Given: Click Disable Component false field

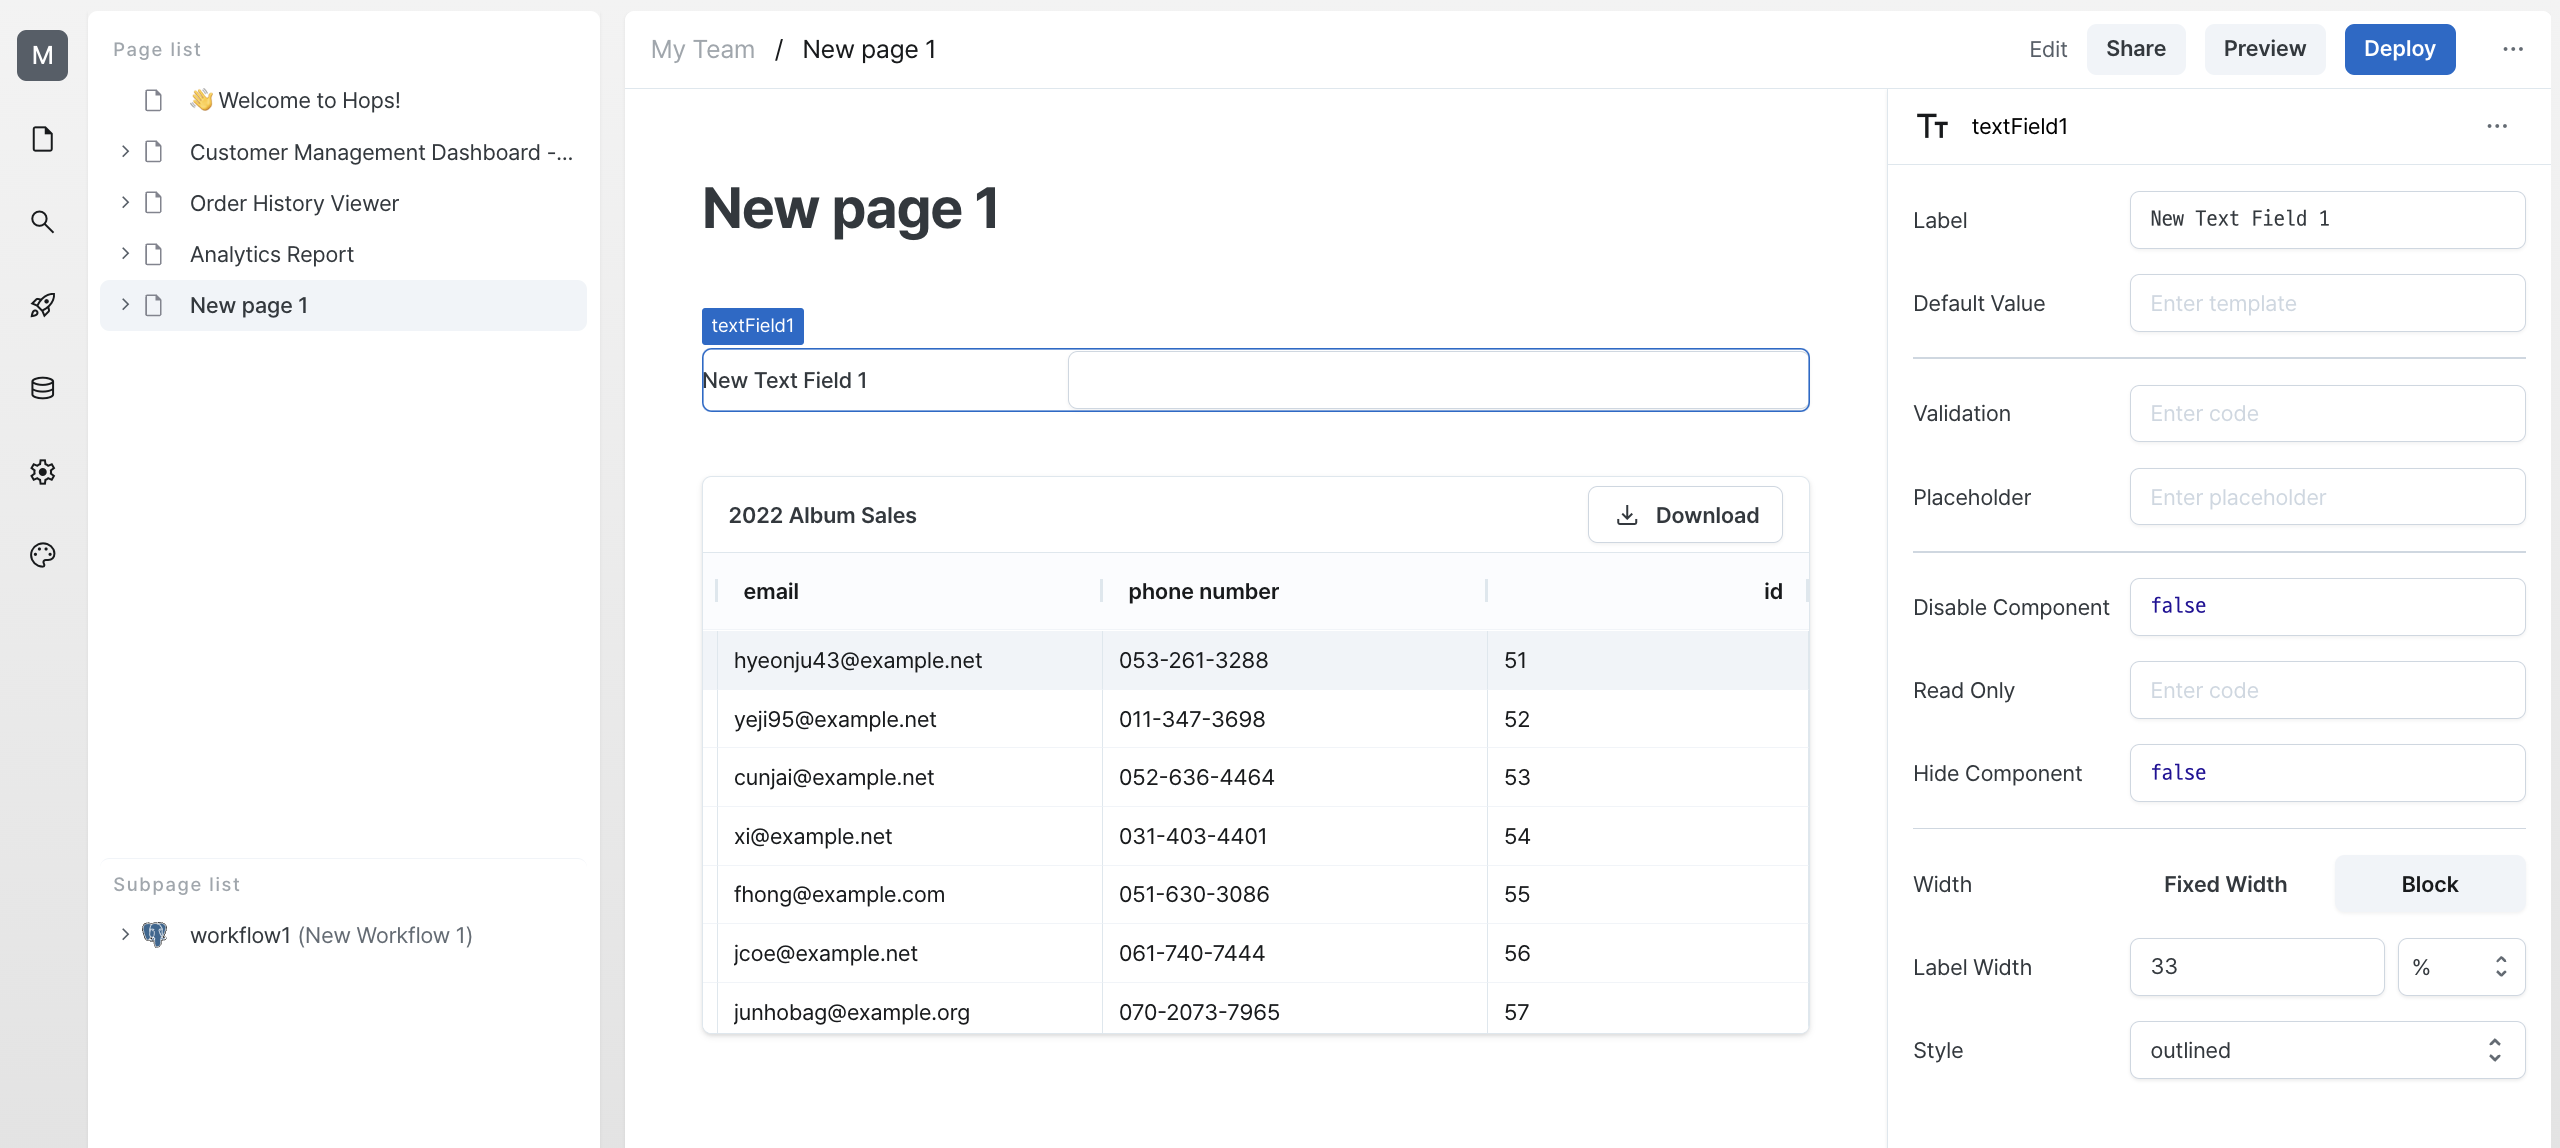Looking at the screenshot, I should click(2327, 607).
